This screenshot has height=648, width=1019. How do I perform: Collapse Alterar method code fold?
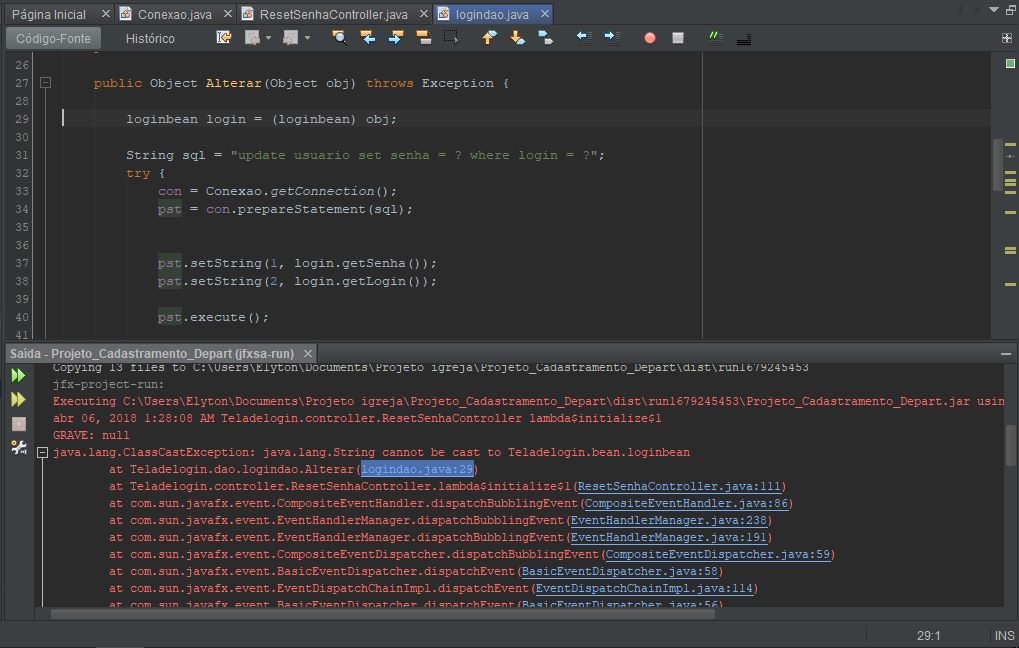tap(45, 83)
